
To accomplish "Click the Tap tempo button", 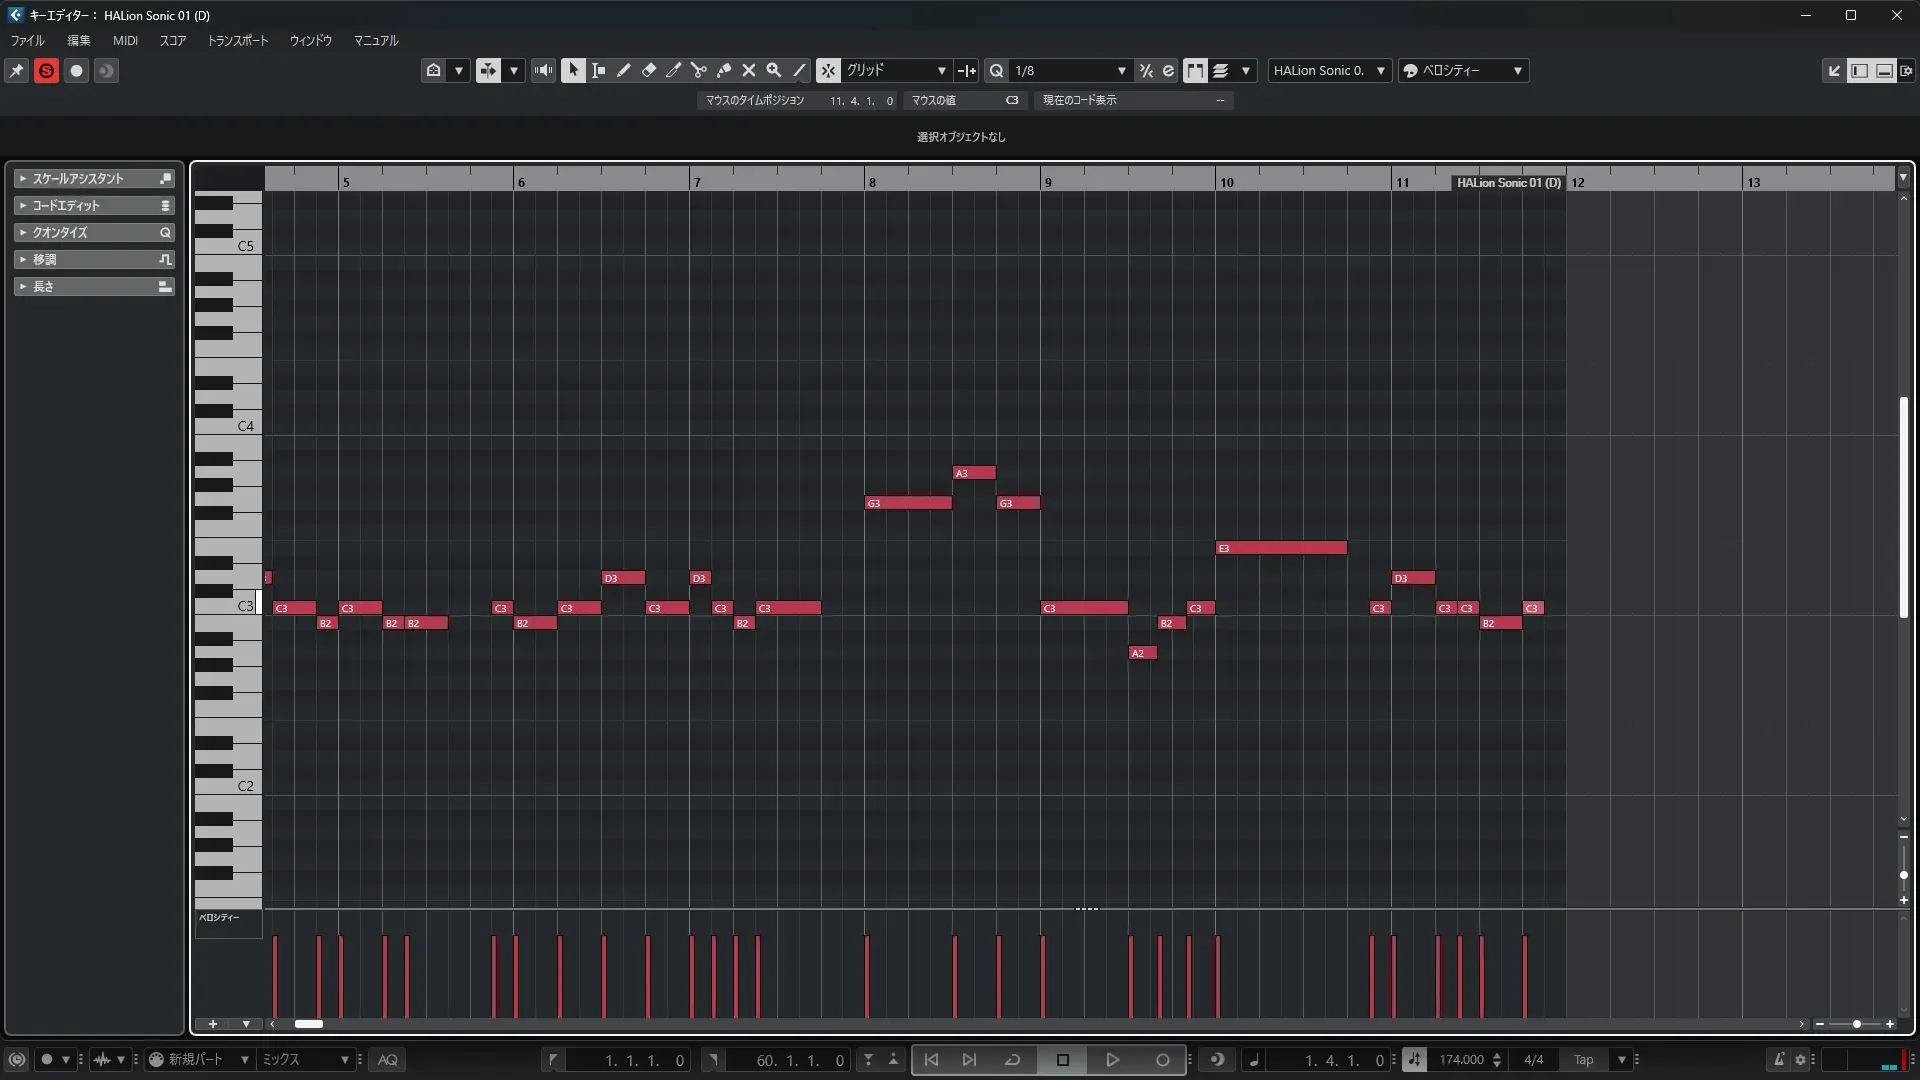I will (x=1583, y=1060).
